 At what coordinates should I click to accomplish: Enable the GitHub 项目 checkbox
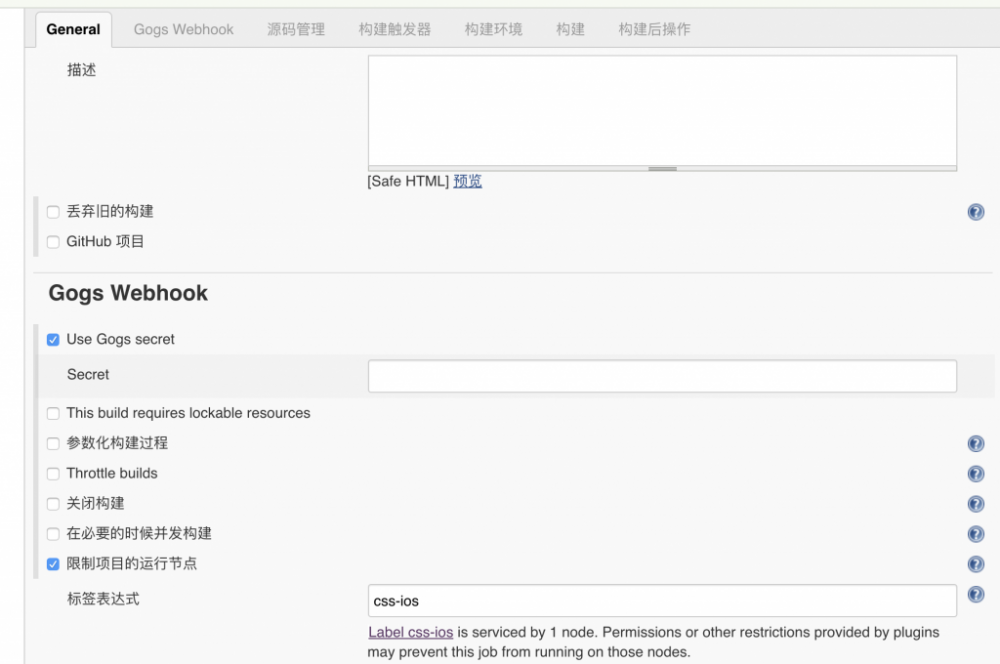(x=52, y=241)
